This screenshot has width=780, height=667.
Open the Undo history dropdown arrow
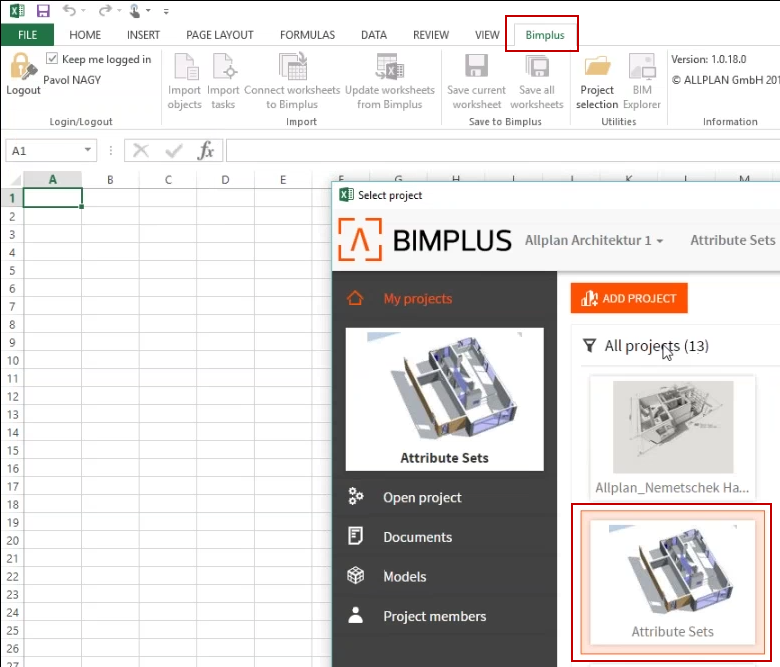tap(83, 10)
